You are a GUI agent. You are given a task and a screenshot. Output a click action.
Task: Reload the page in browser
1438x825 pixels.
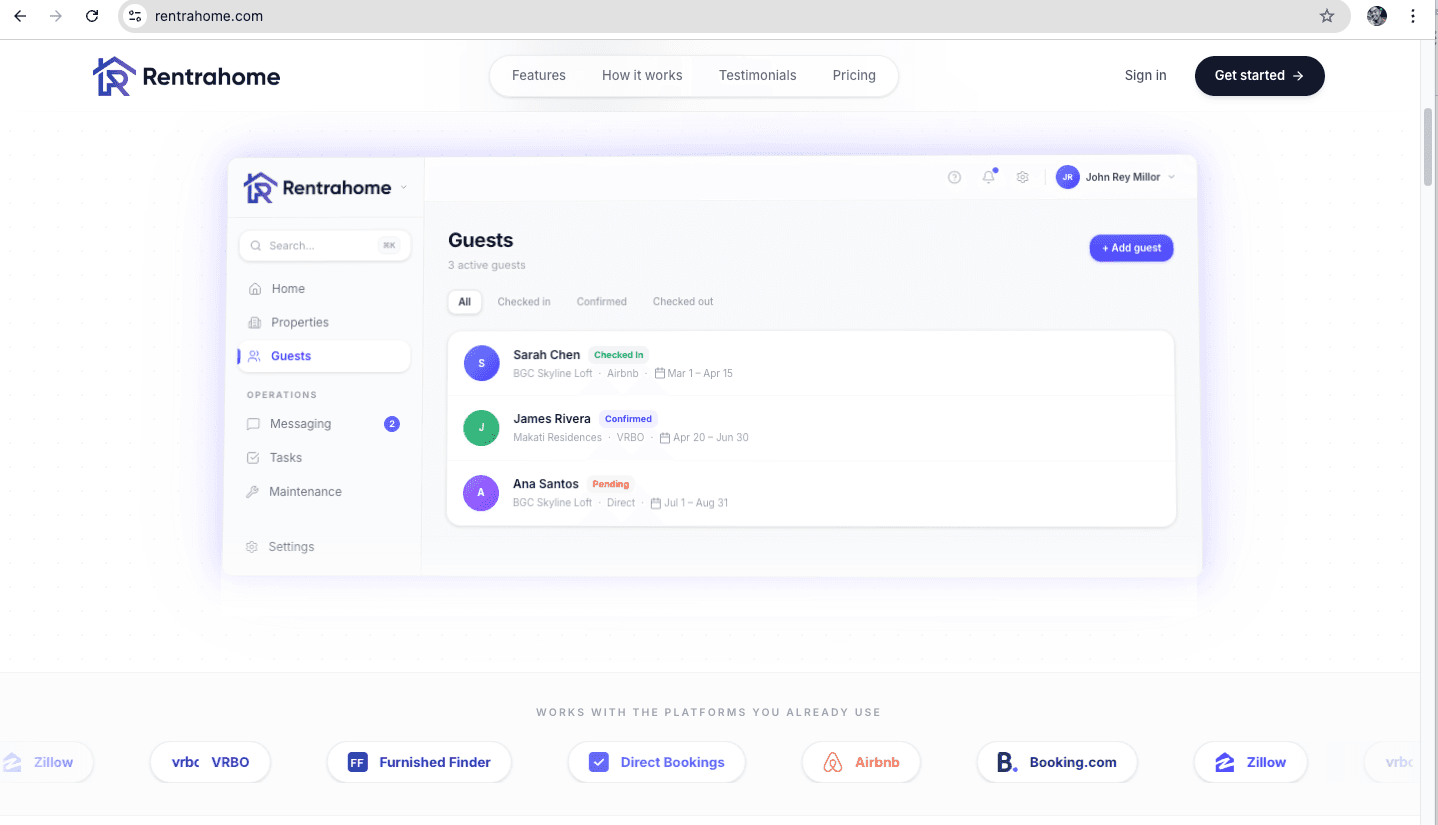click(x=92, y=16)
